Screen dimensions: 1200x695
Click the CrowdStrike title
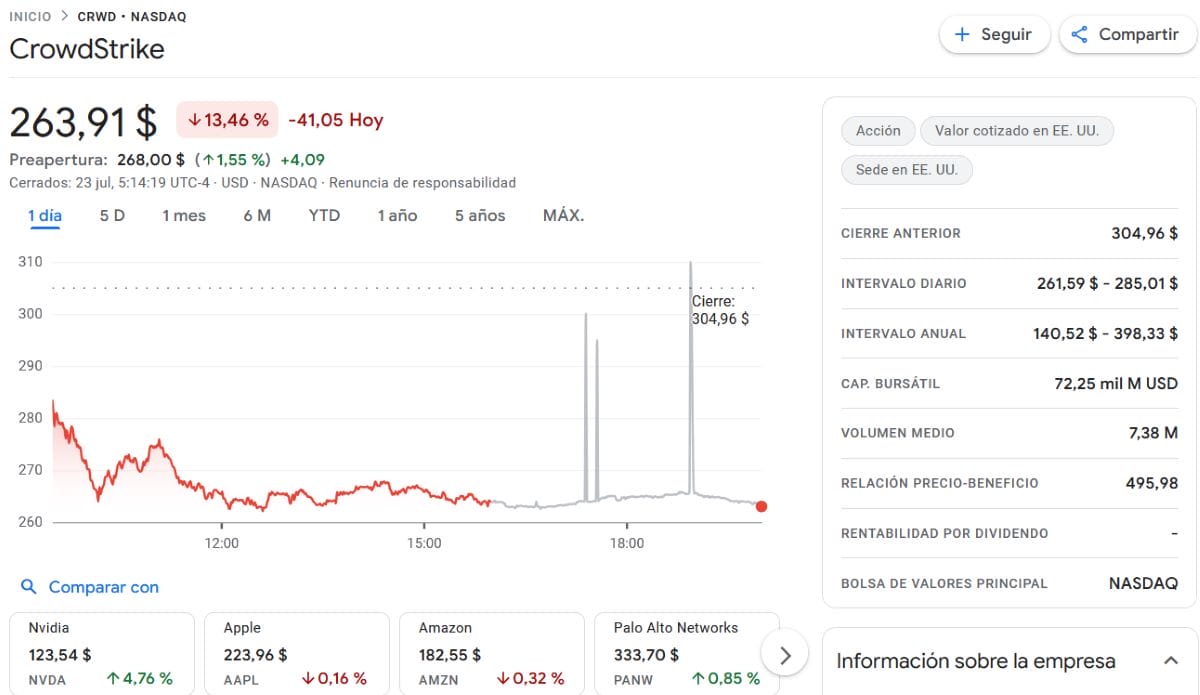click(x=87, y=49)
